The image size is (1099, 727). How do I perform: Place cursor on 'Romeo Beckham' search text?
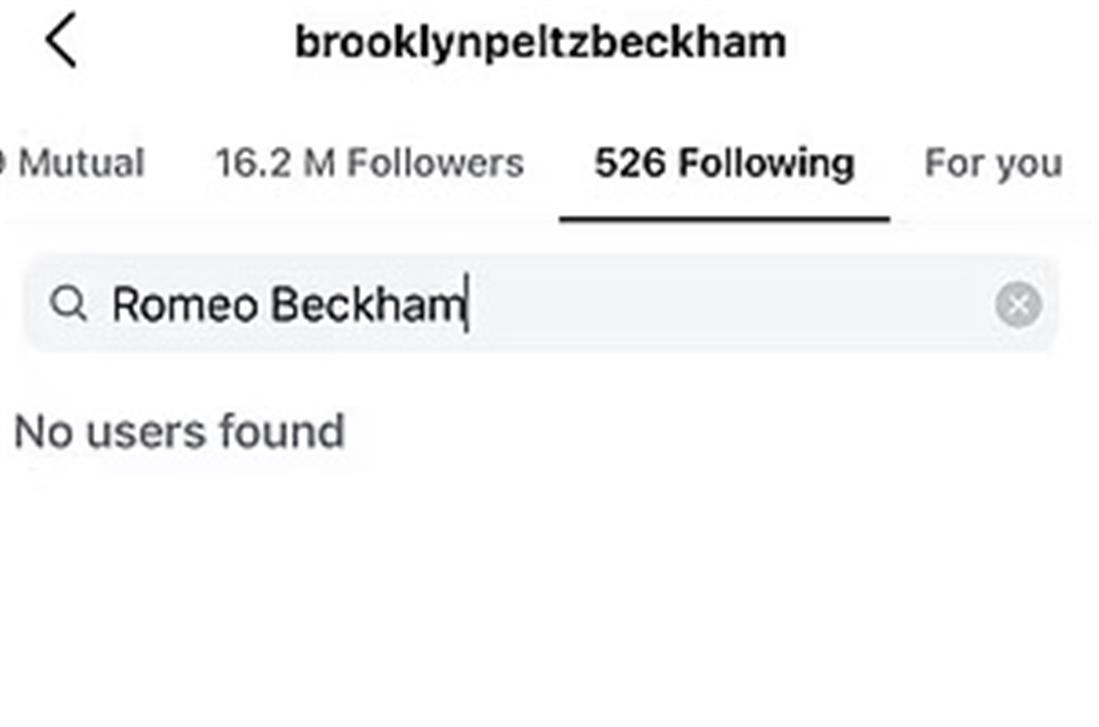coord(288,304)
